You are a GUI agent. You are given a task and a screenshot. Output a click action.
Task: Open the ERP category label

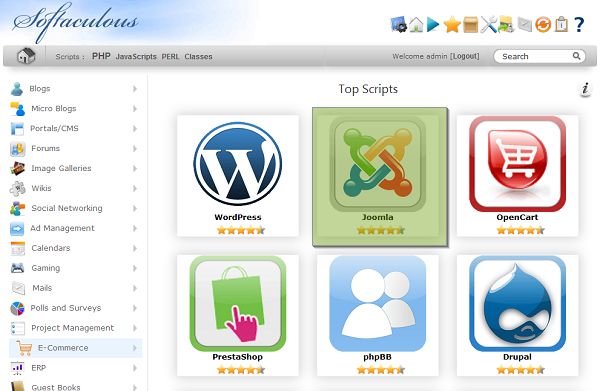pos(39,368)
